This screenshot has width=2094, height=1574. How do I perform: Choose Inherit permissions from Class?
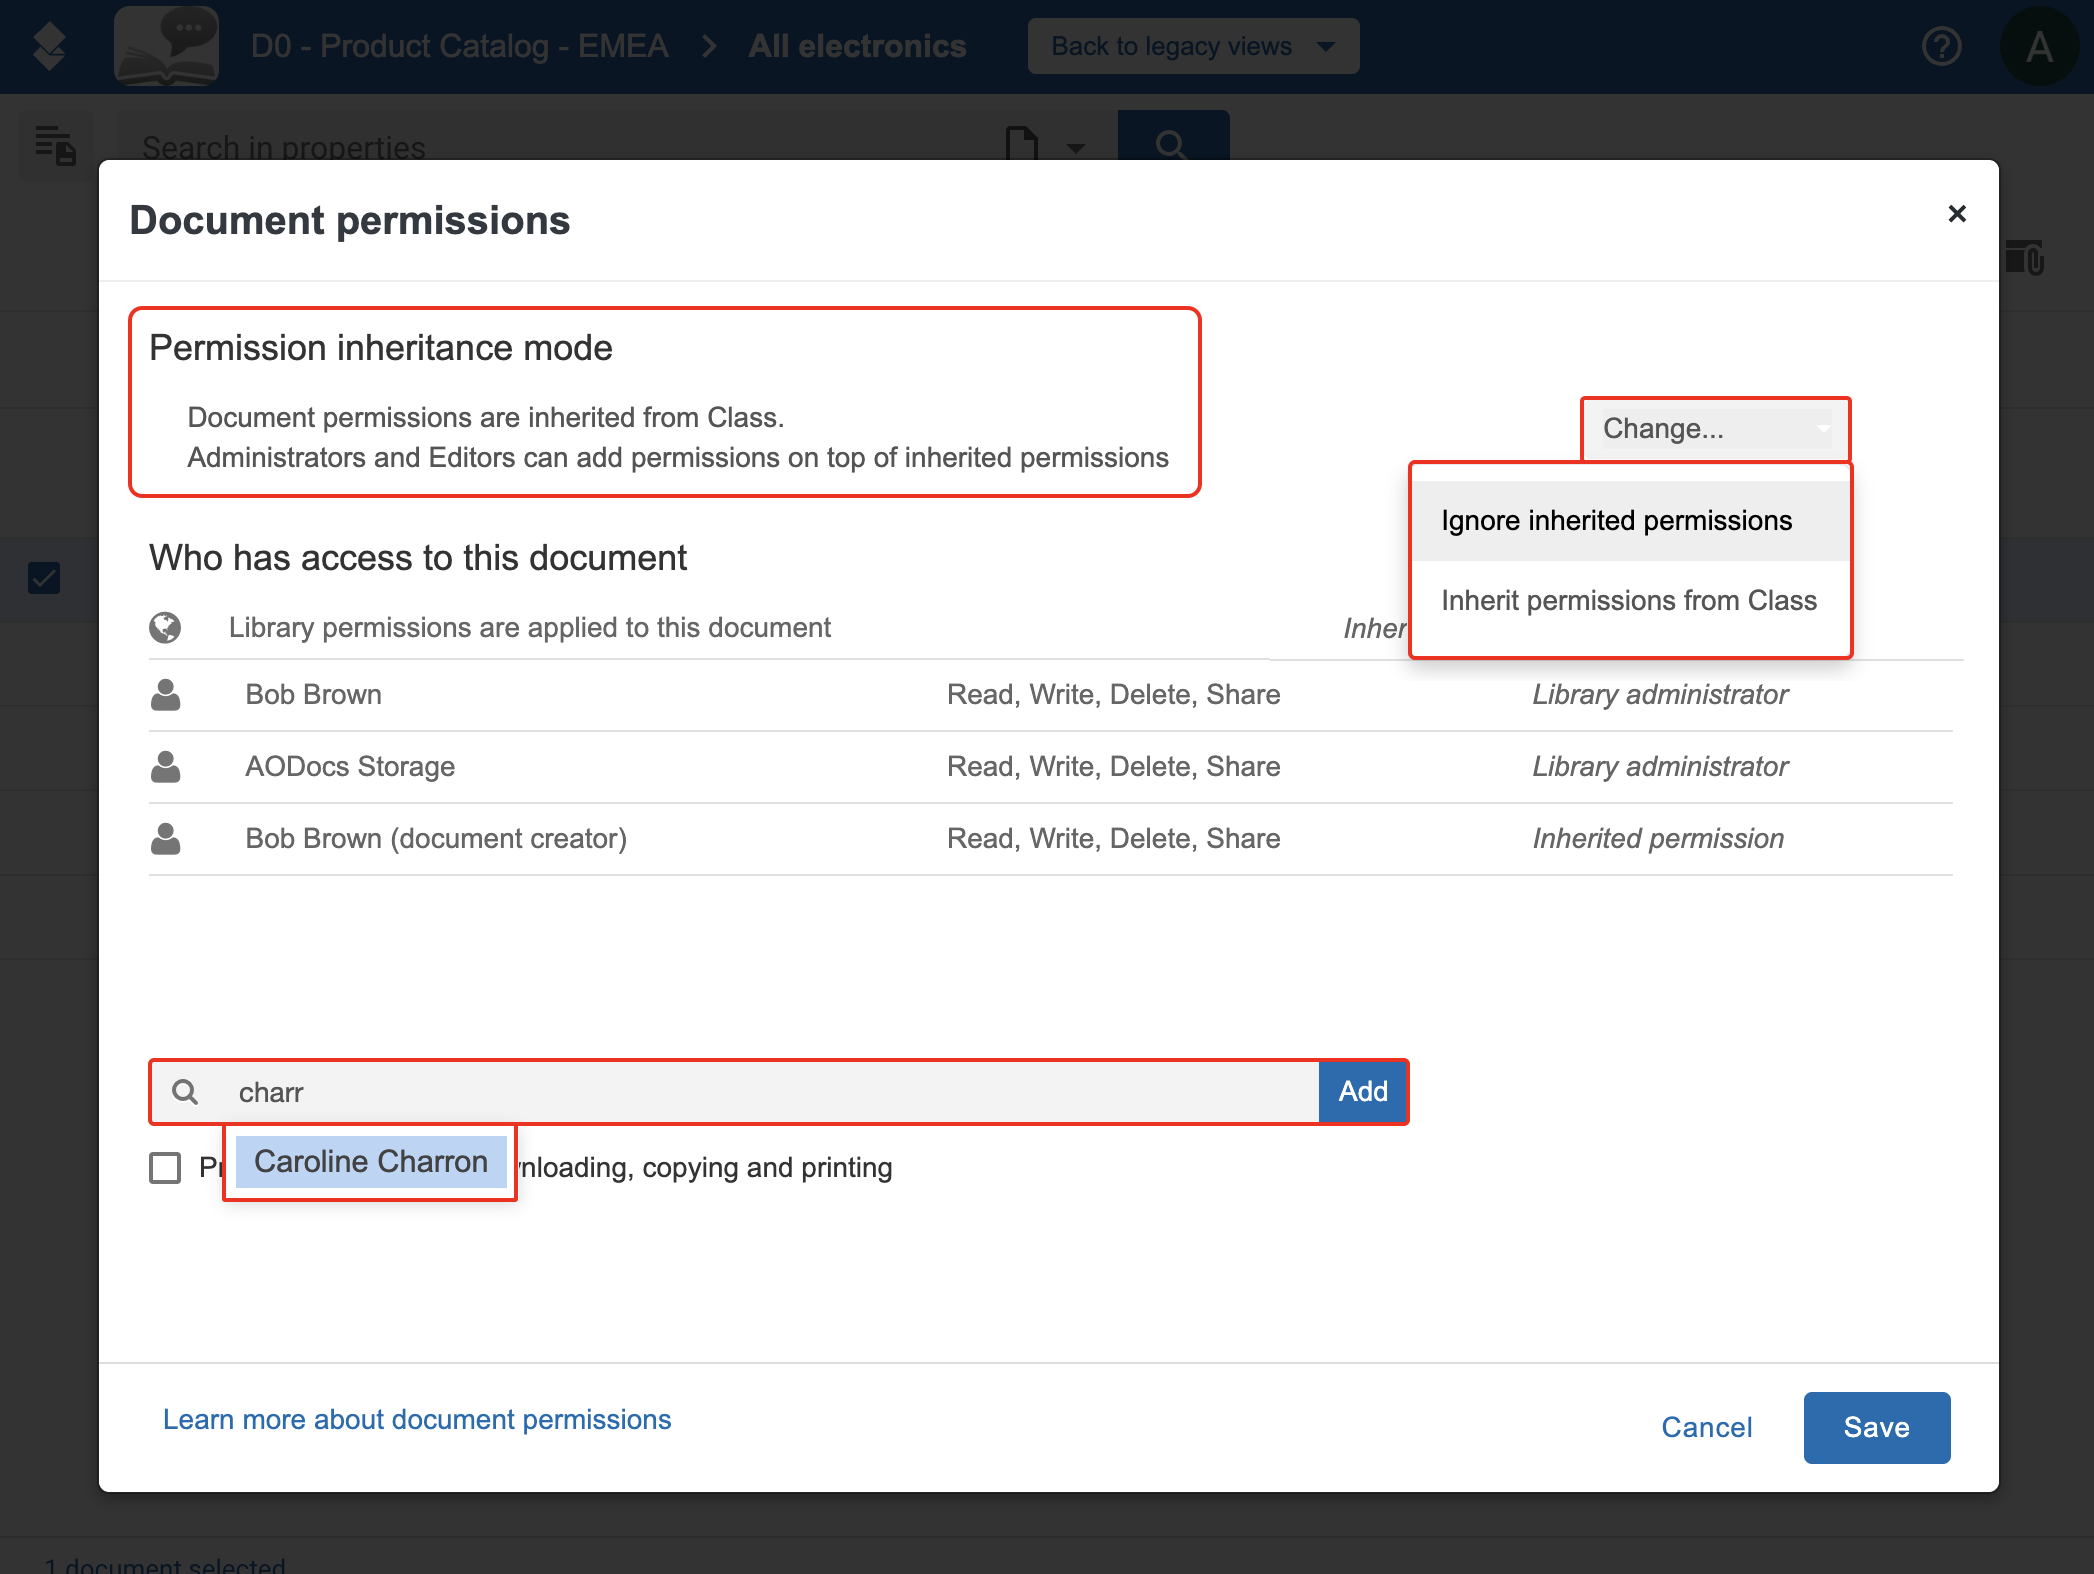(1630, 601)
